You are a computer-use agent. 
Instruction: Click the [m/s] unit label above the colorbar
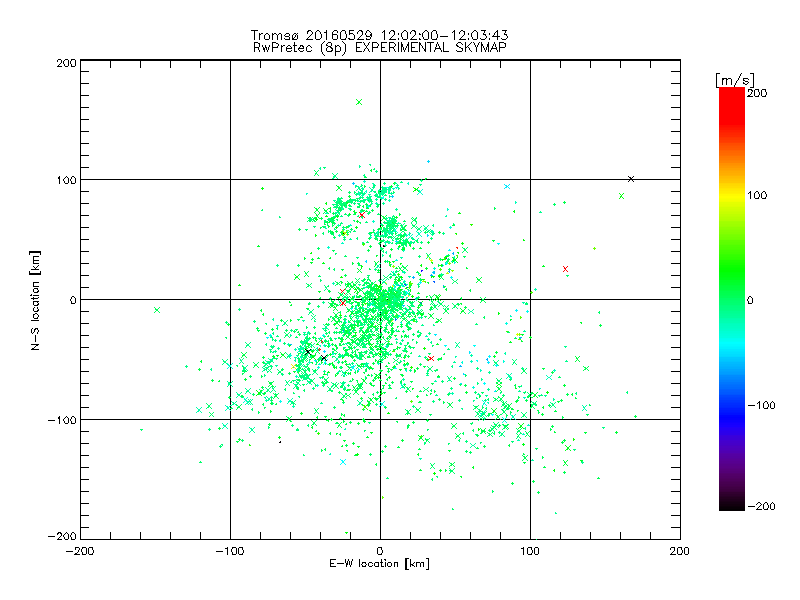[735, 80]
